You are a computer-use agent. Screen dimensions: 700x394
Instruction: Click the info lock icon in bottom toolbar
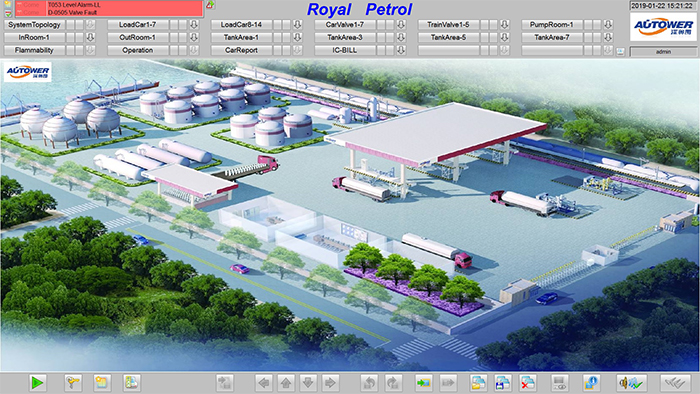(592, 382)
